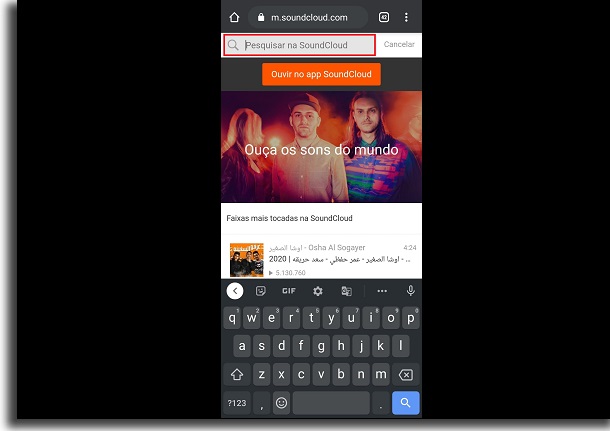Tap the browser home icon
610x431 pixels.
pyautogui.click(x=234, y=17)
